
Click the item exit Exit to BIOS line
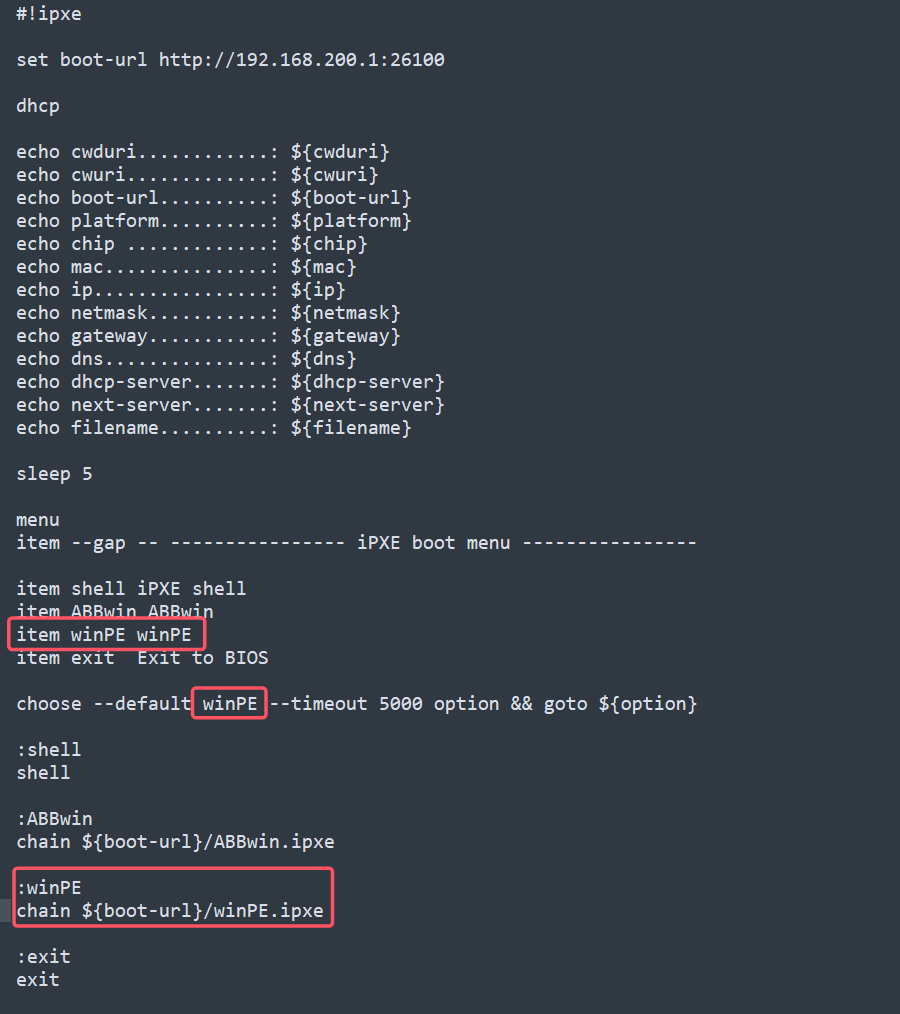tap(142, 658)
